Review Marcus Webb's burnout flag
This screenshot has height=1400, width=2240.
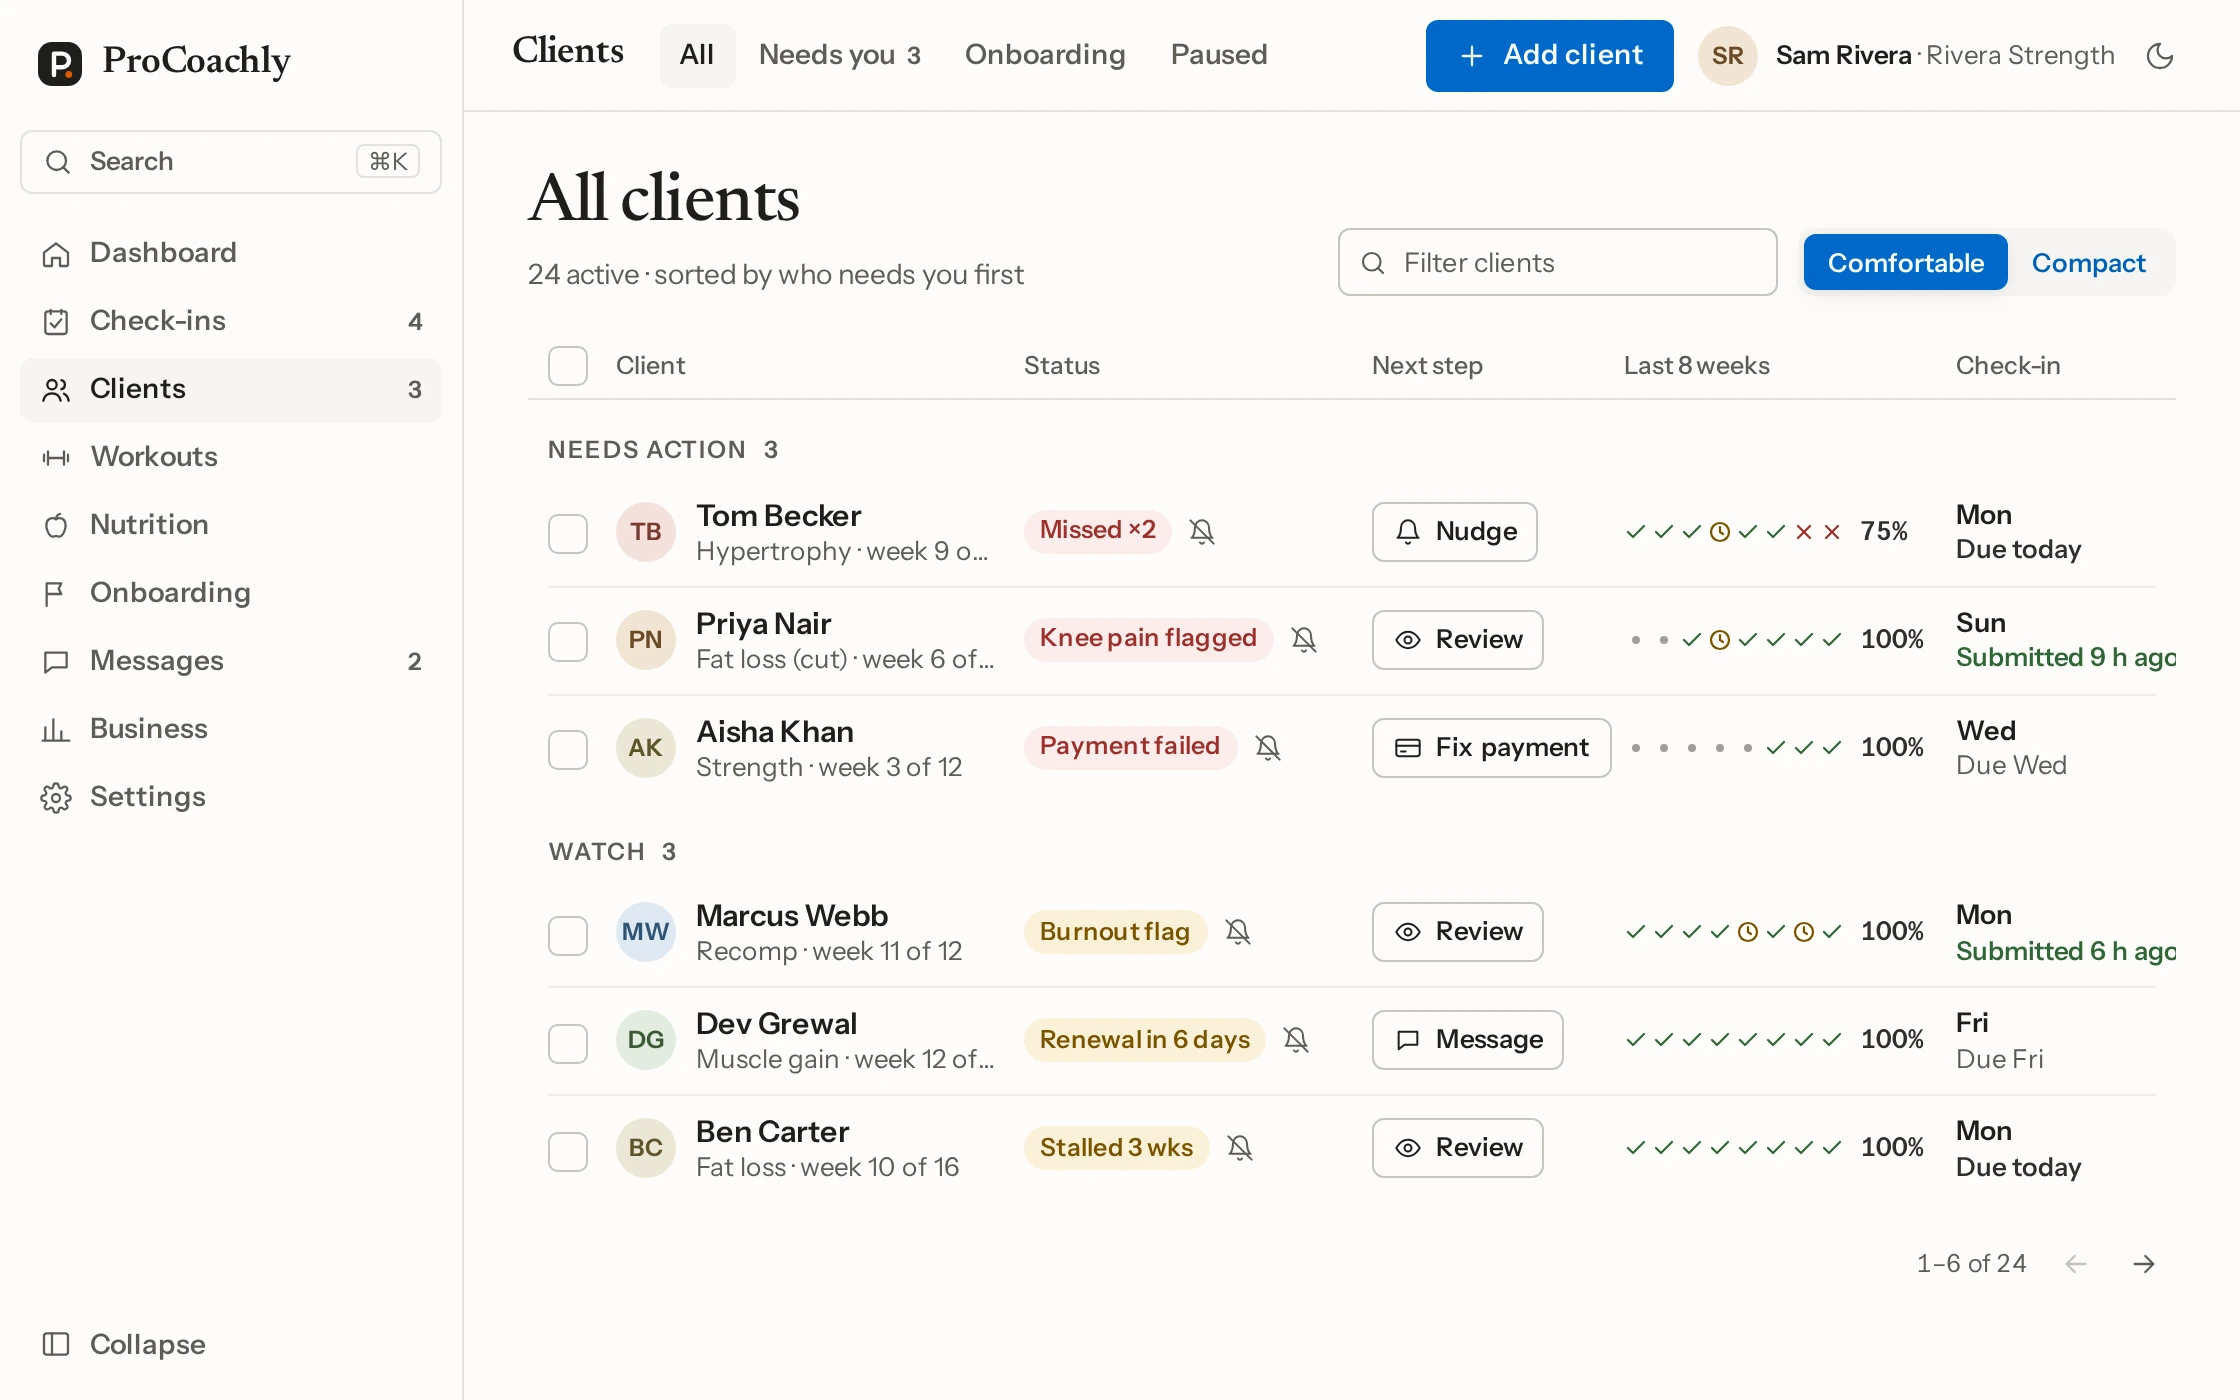click(x=1457, y=932)
